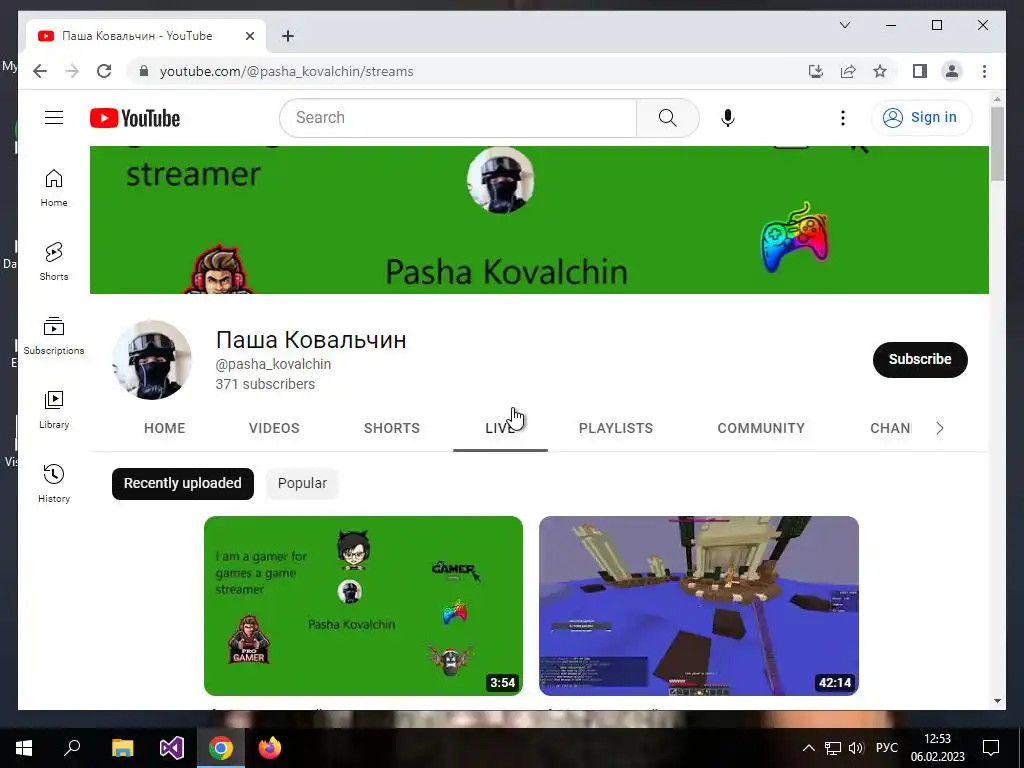Open Windows notification center
This screenshot has height=768, width=1024.
click(x=991, y=748)
